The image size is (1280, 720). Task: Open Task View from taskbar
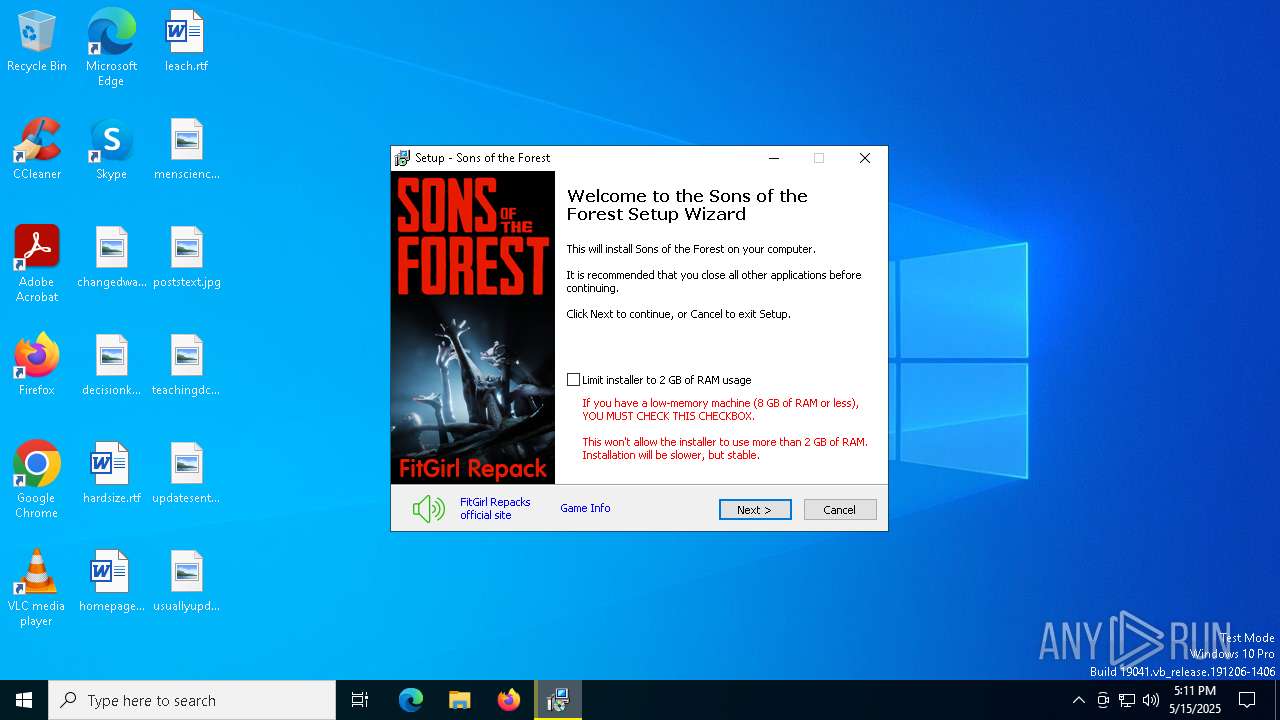click(x=360, y=700)
